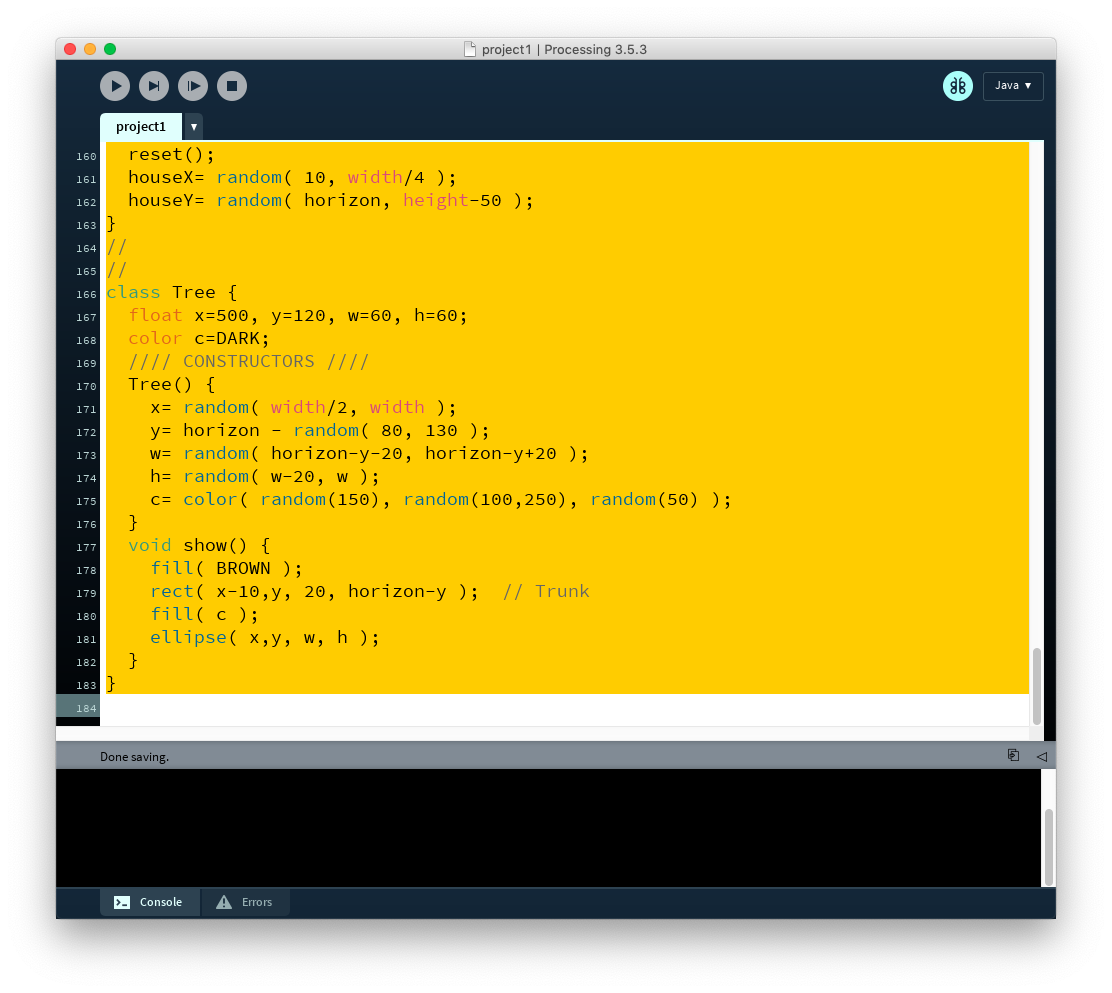Click the copy status message icon
Screen dimensions: 1112x993
[x=1013, y=756]
